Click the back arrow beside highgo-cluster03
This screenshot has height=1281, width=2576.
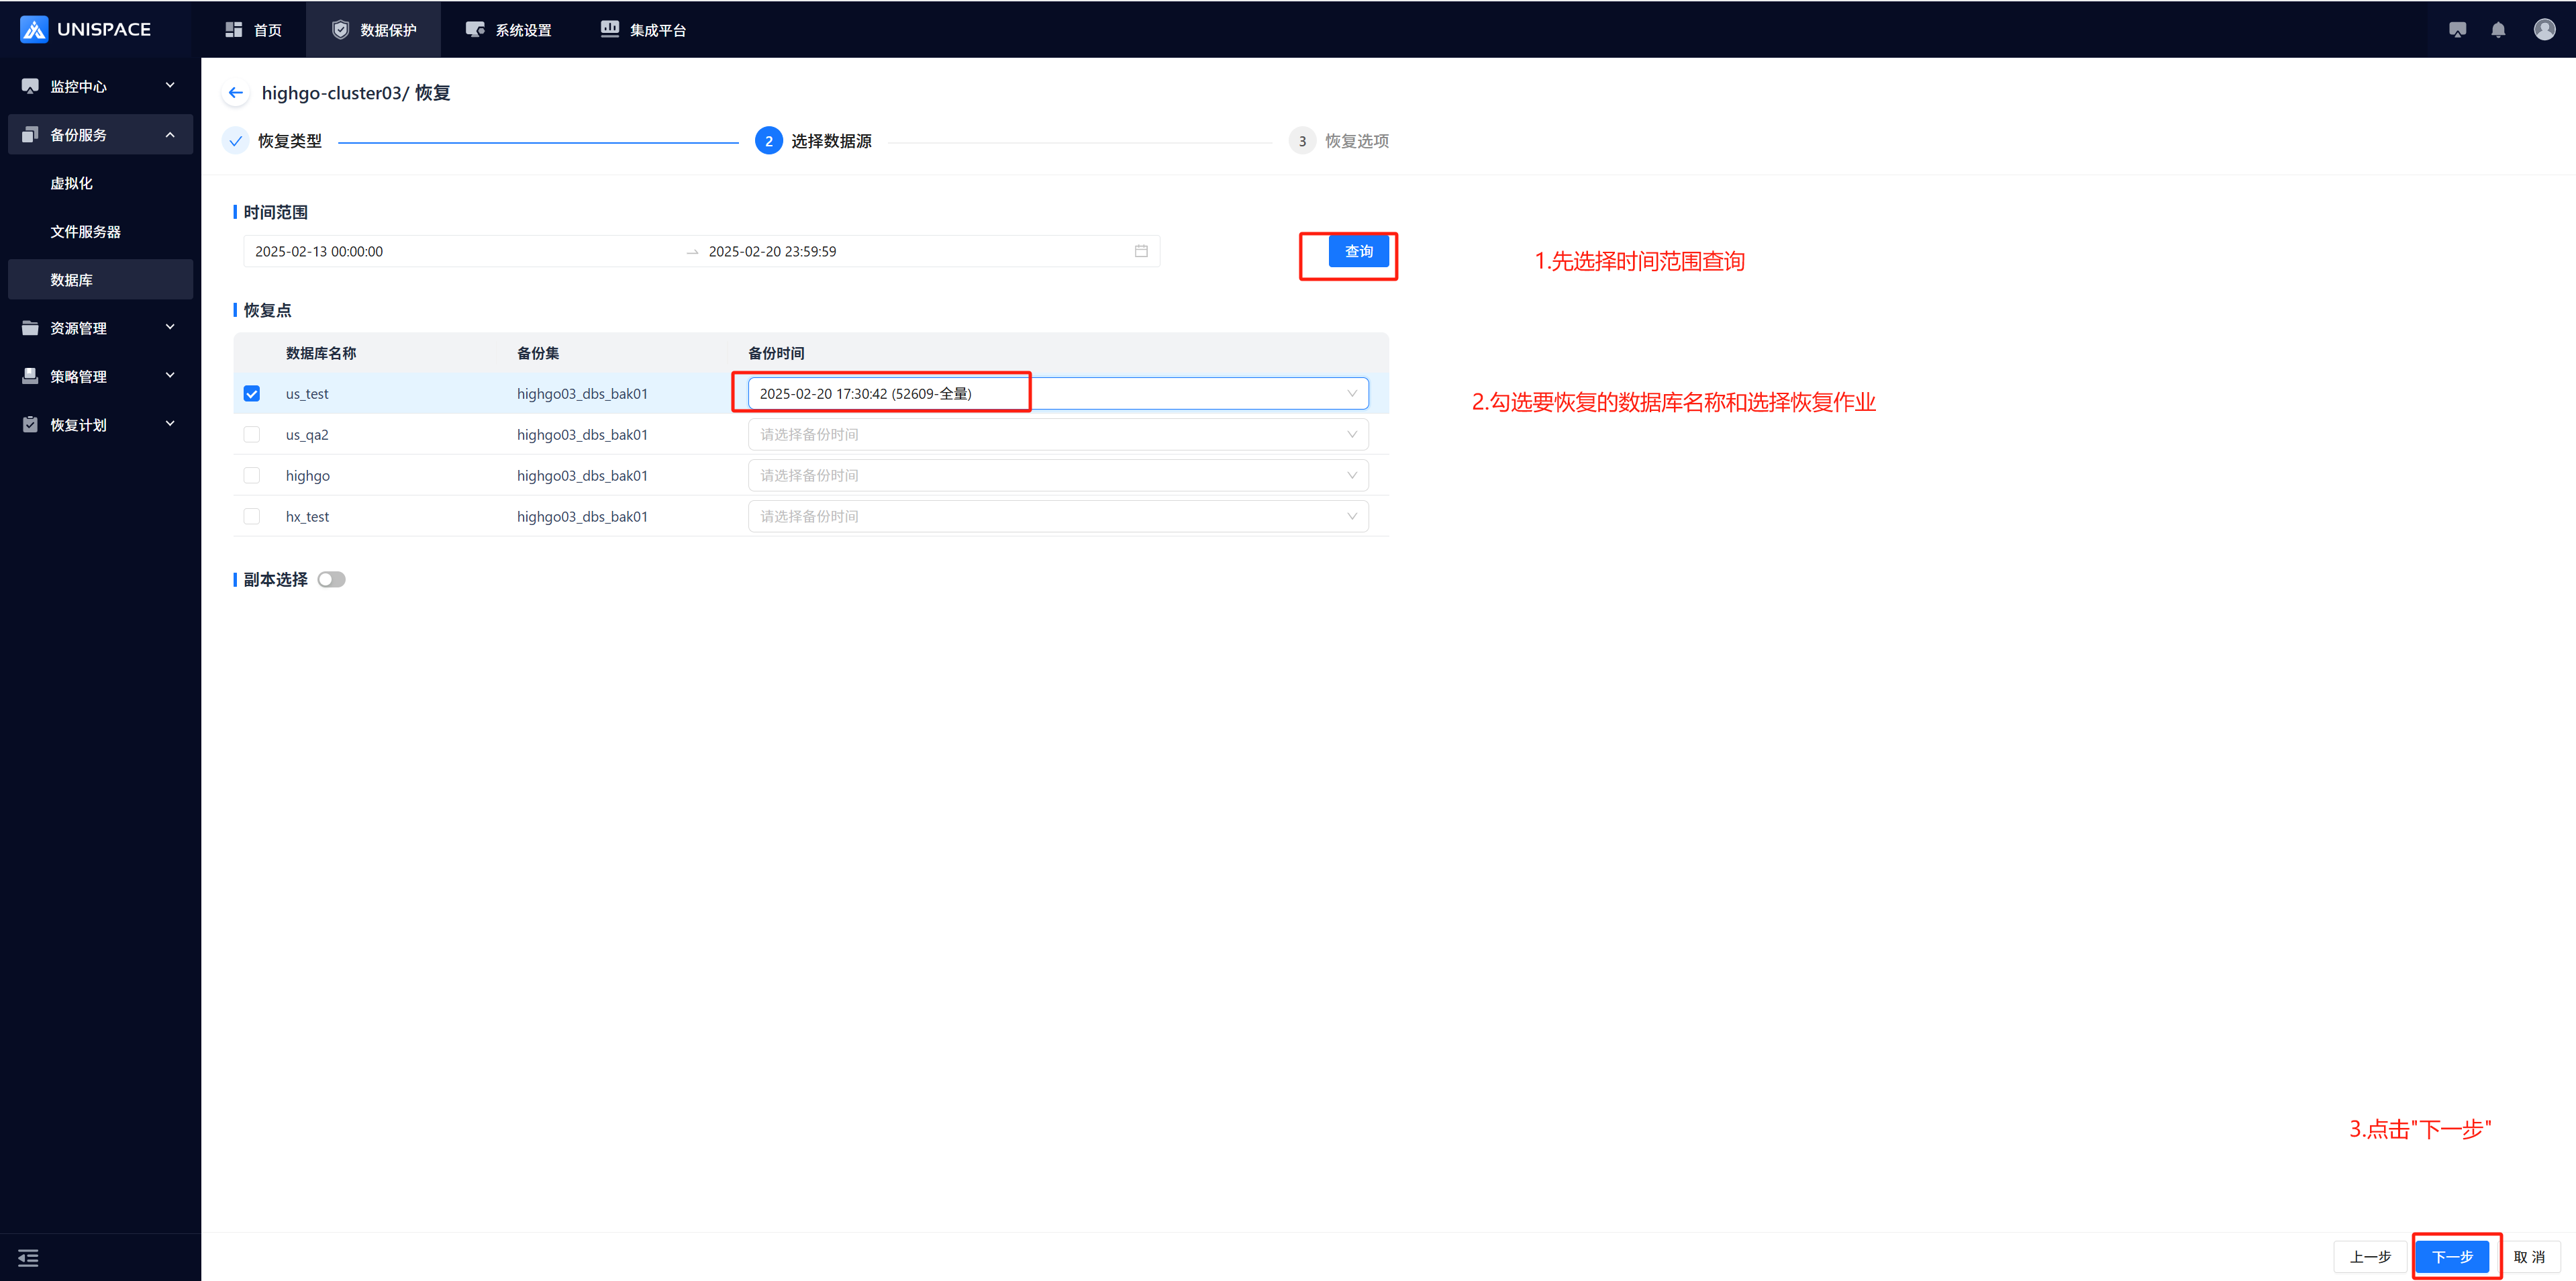click(236, 93)
